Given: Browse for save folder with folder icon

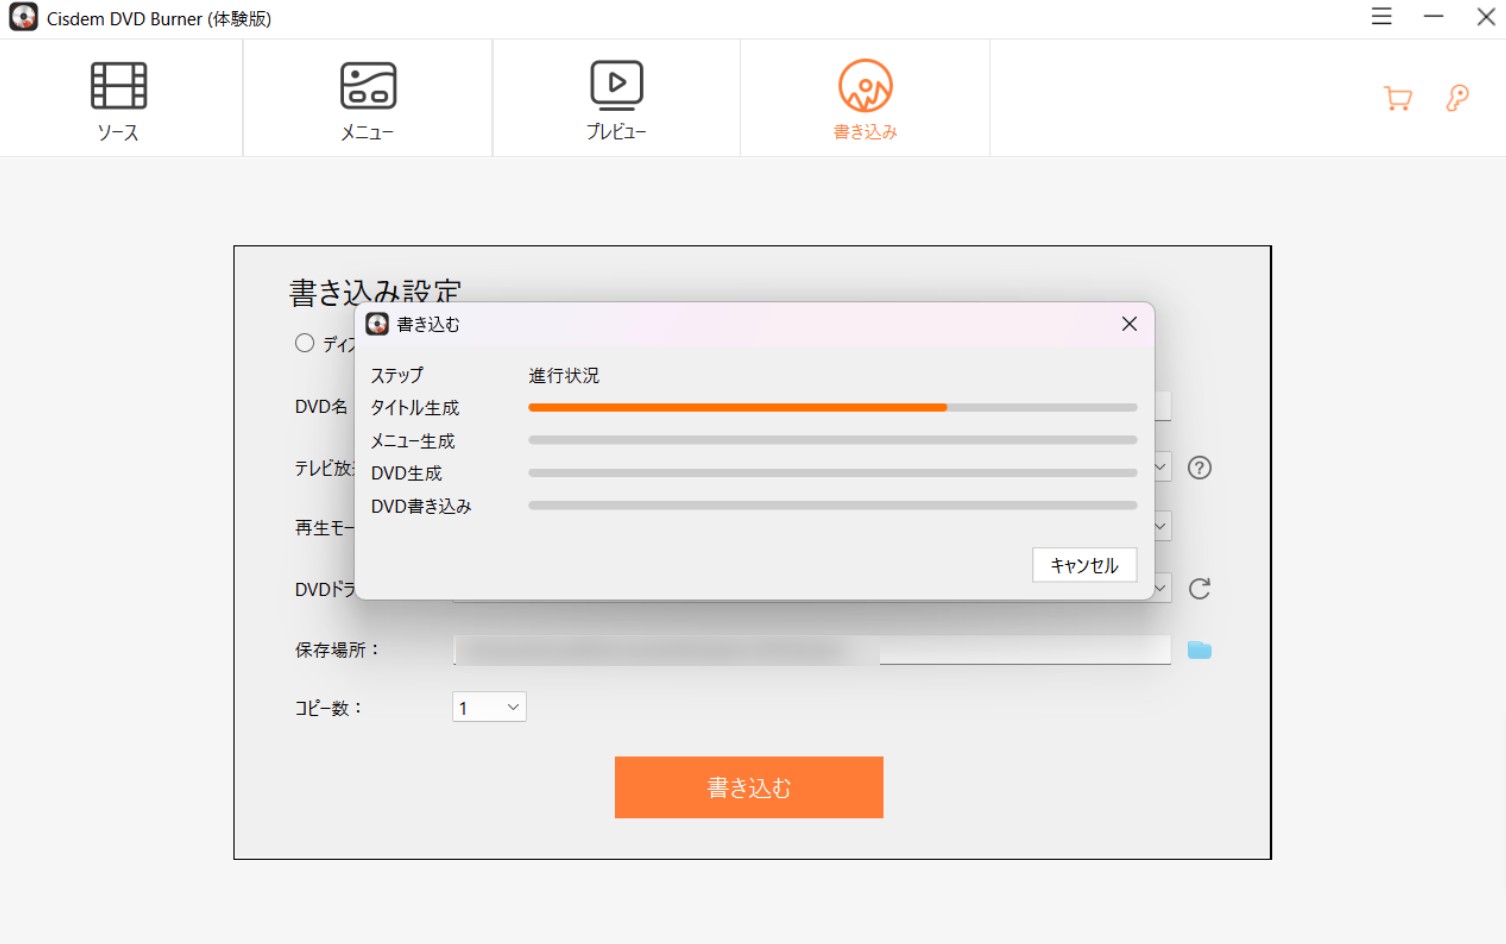Looking at the screenshot, I should (1199, 650).
